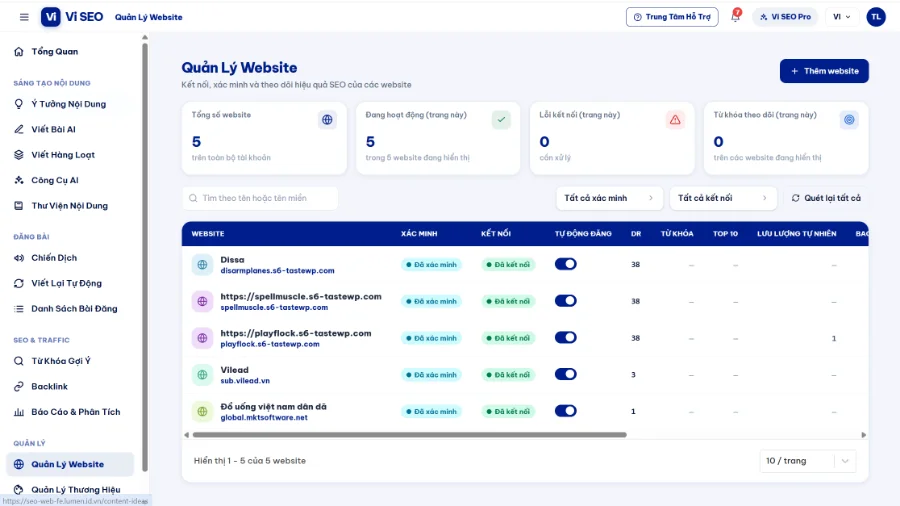Open Từ Khóa Gợi Ý menu item
This screenshot has height=506, width=900.
point(70,361)
